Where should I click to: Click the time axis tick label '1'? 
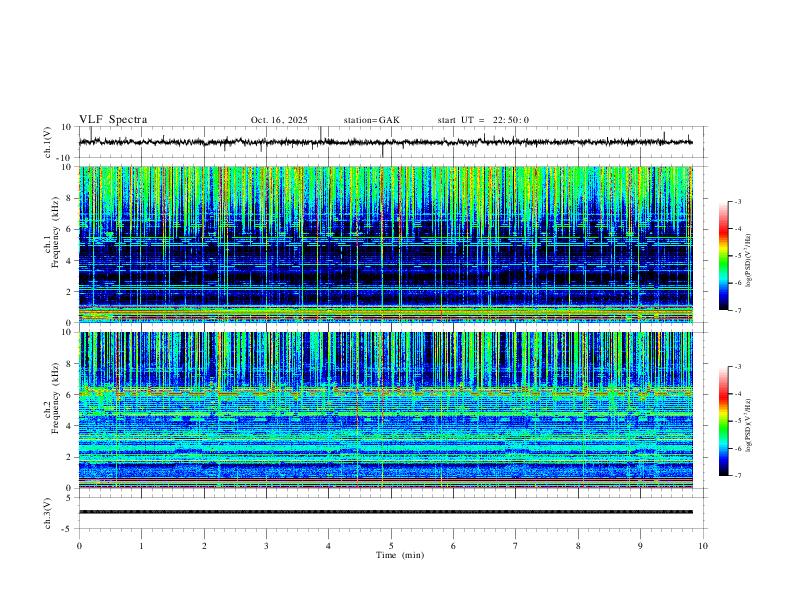[x=141, y=546]
